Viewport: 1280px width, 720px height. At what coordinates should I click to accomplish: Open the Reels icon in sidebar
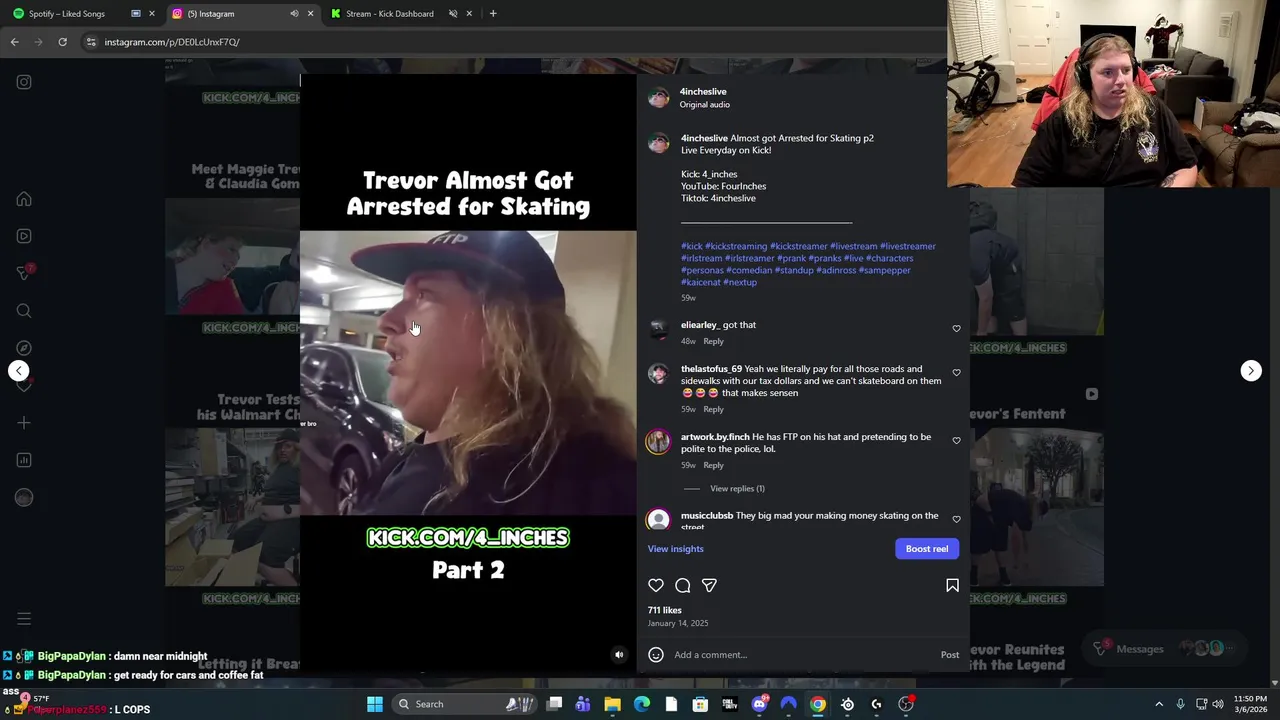[24, 236]
